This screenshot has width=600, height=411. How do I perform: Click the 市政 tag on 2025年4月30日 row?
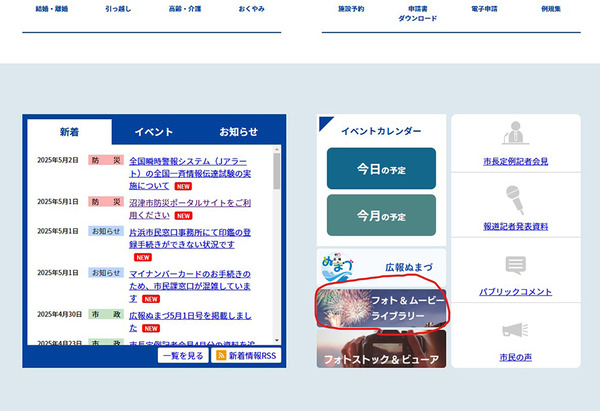(x=106, y=315)
